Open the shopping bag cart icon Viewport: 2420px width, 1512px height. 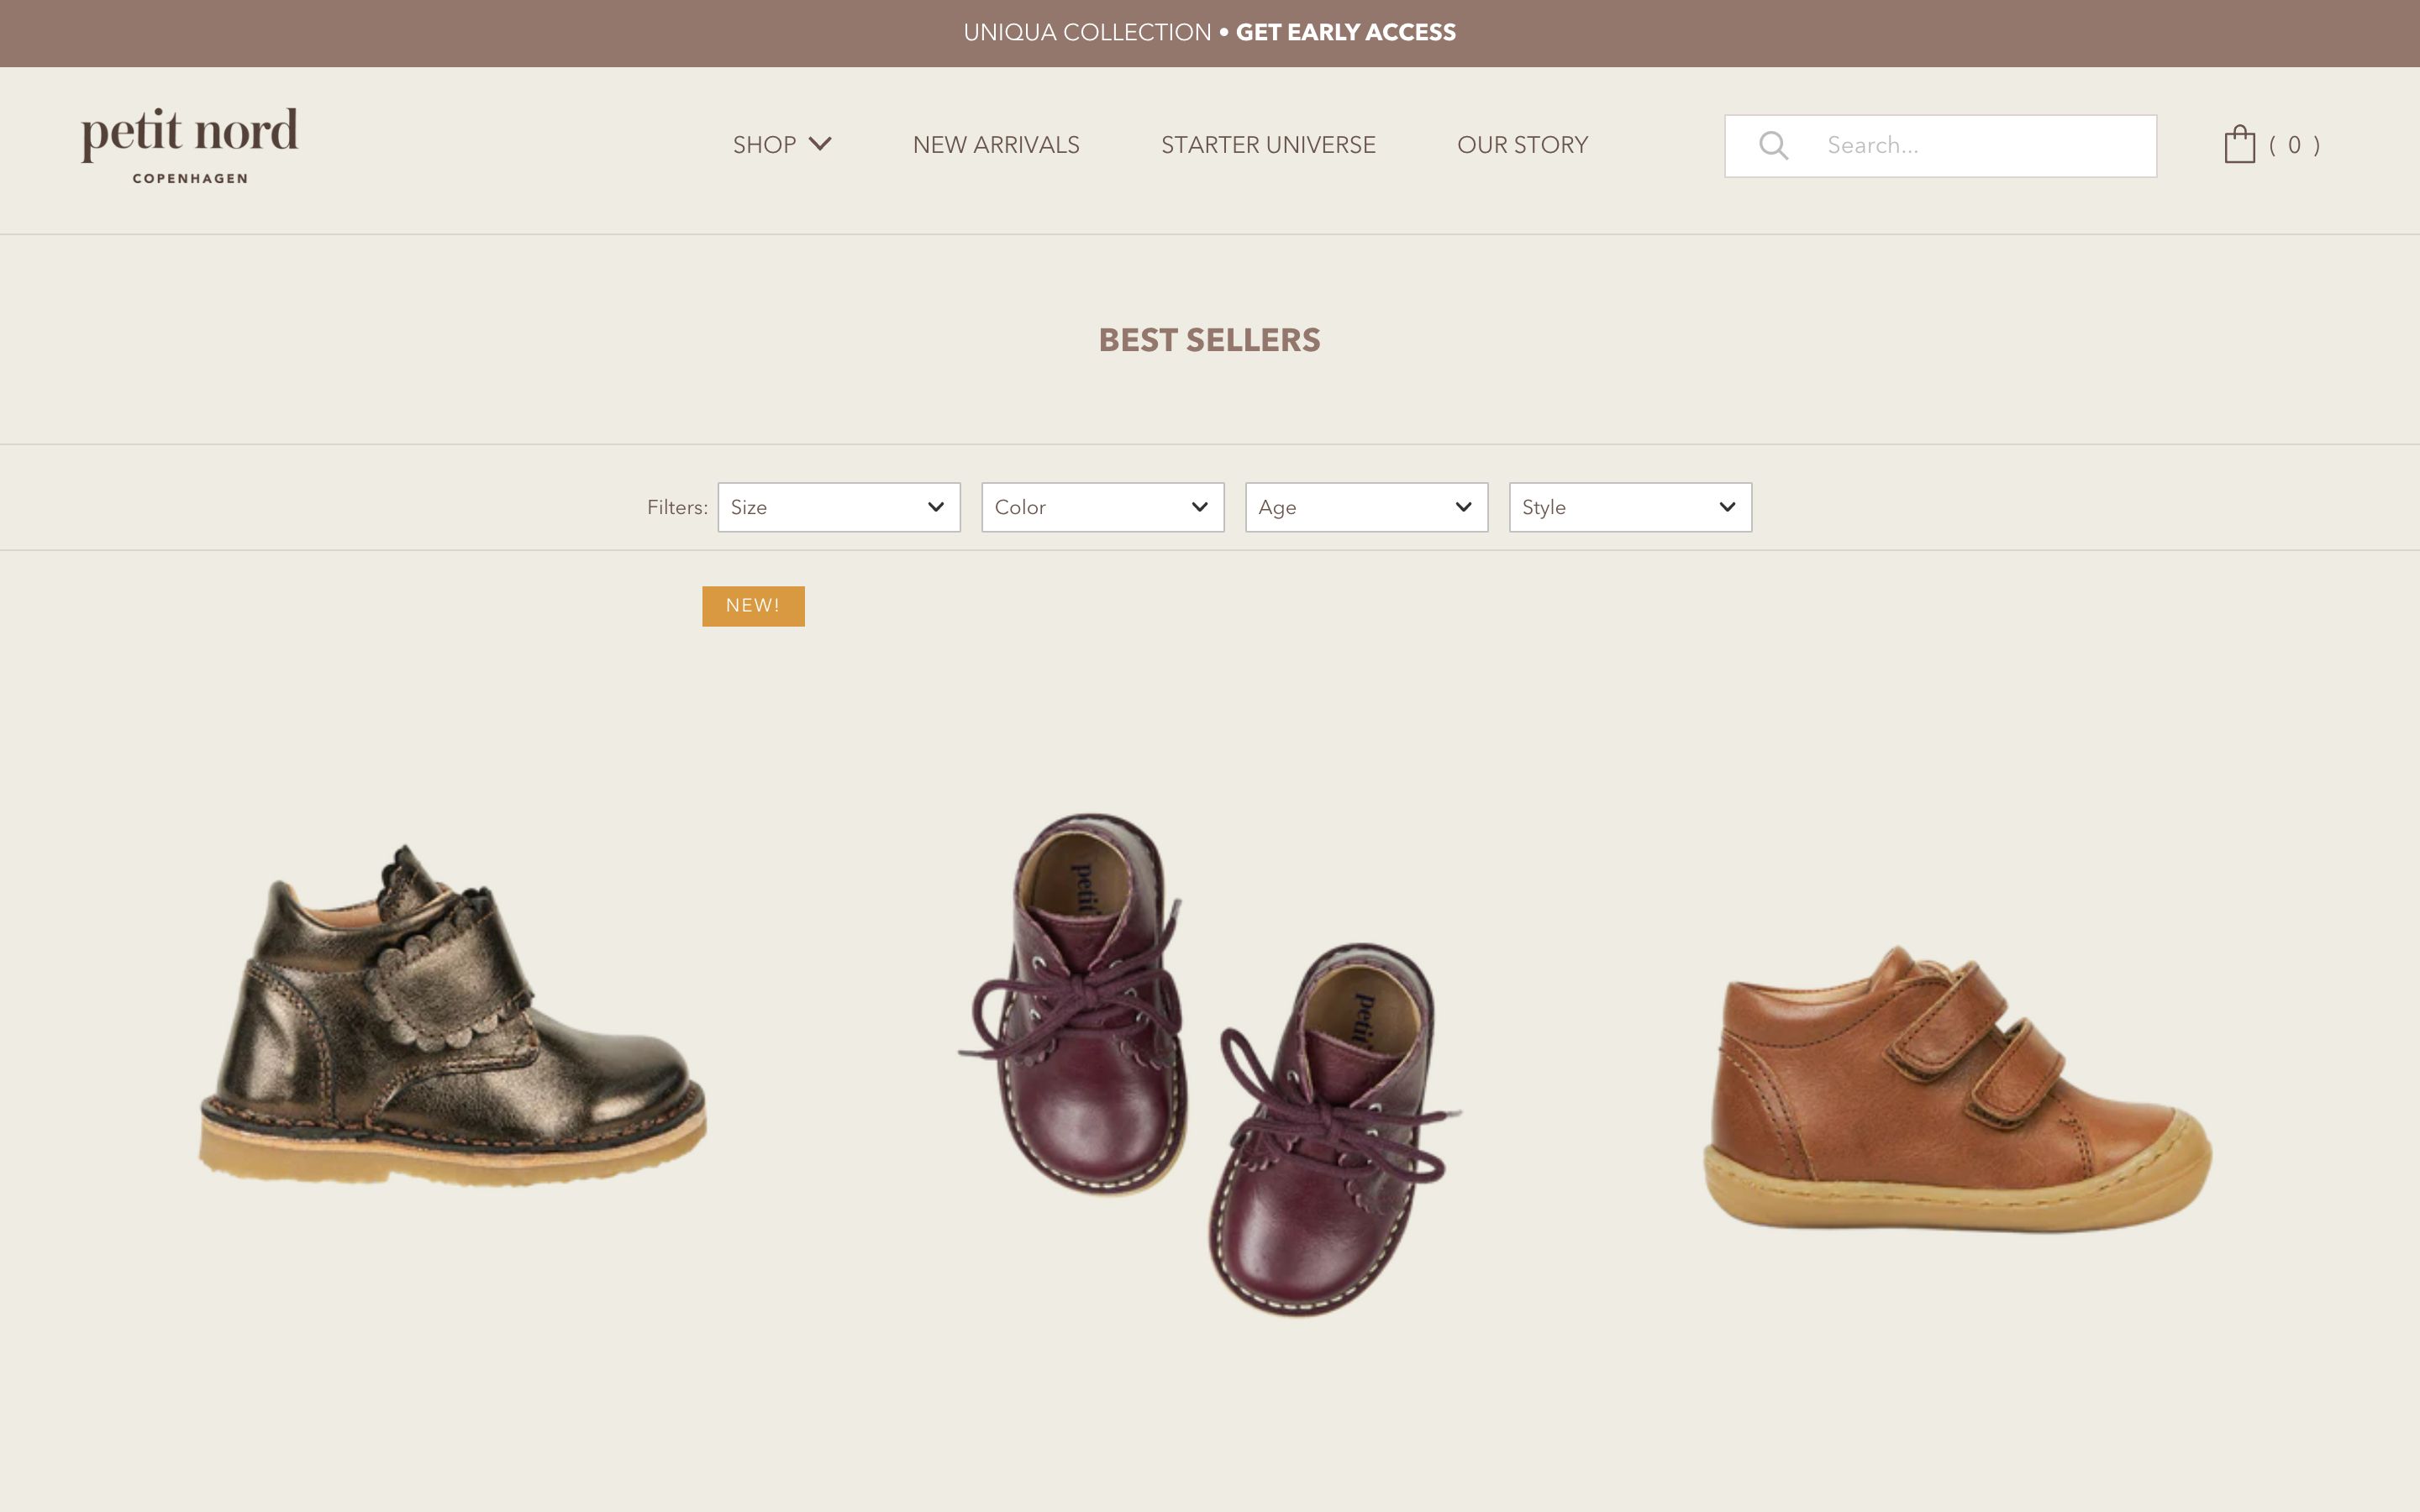[2240, 144]
